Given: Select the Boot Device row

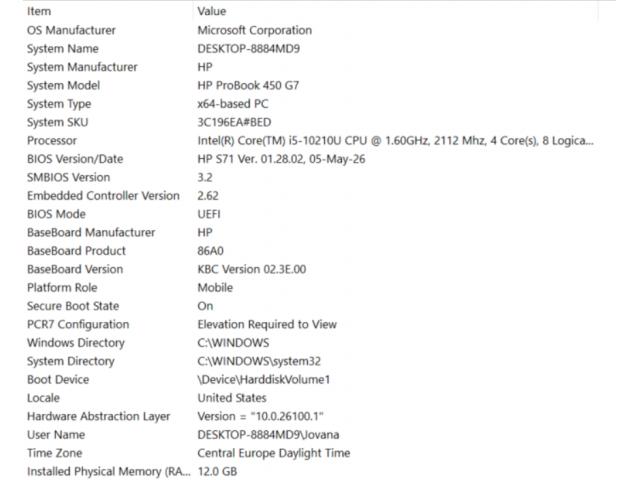Looking at the screenshot, I should pos(310,379).
